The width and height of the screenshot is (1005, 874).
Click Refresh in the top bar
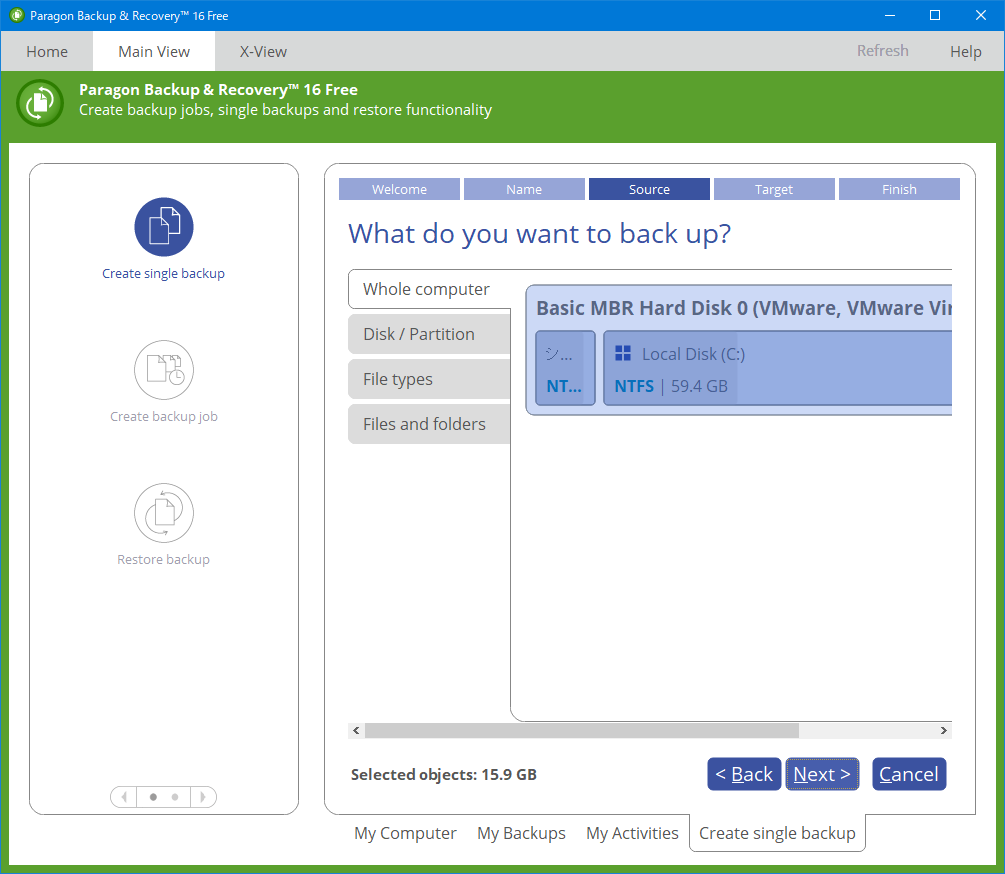[x=883, y=51]
